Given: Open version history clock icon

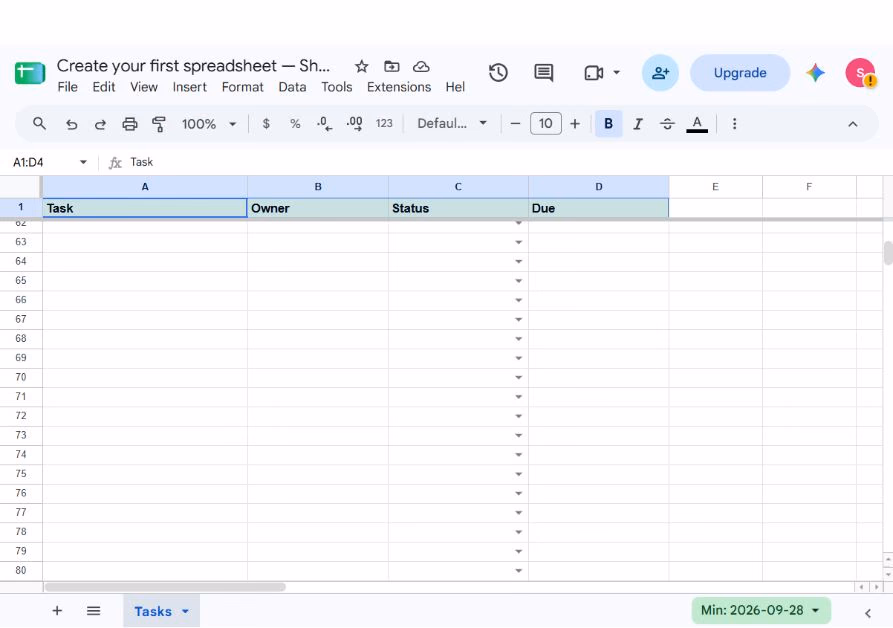Looking at the screenshot, I should tap(498, 73).
